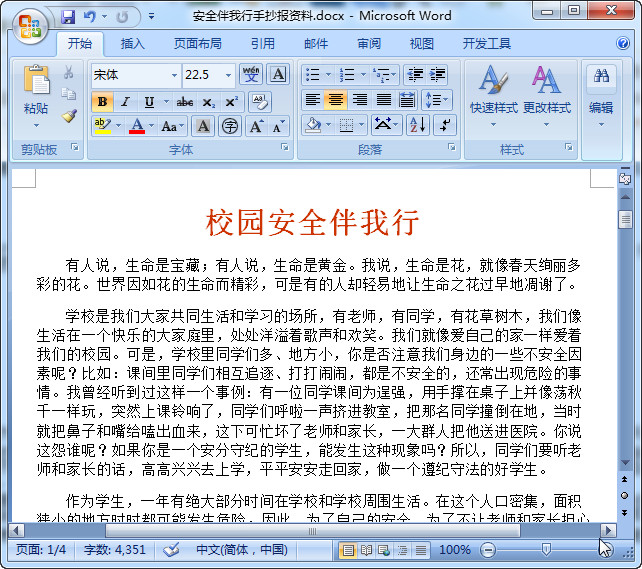Open font name dropdown 宋体
642x569 pixels.
174,75
